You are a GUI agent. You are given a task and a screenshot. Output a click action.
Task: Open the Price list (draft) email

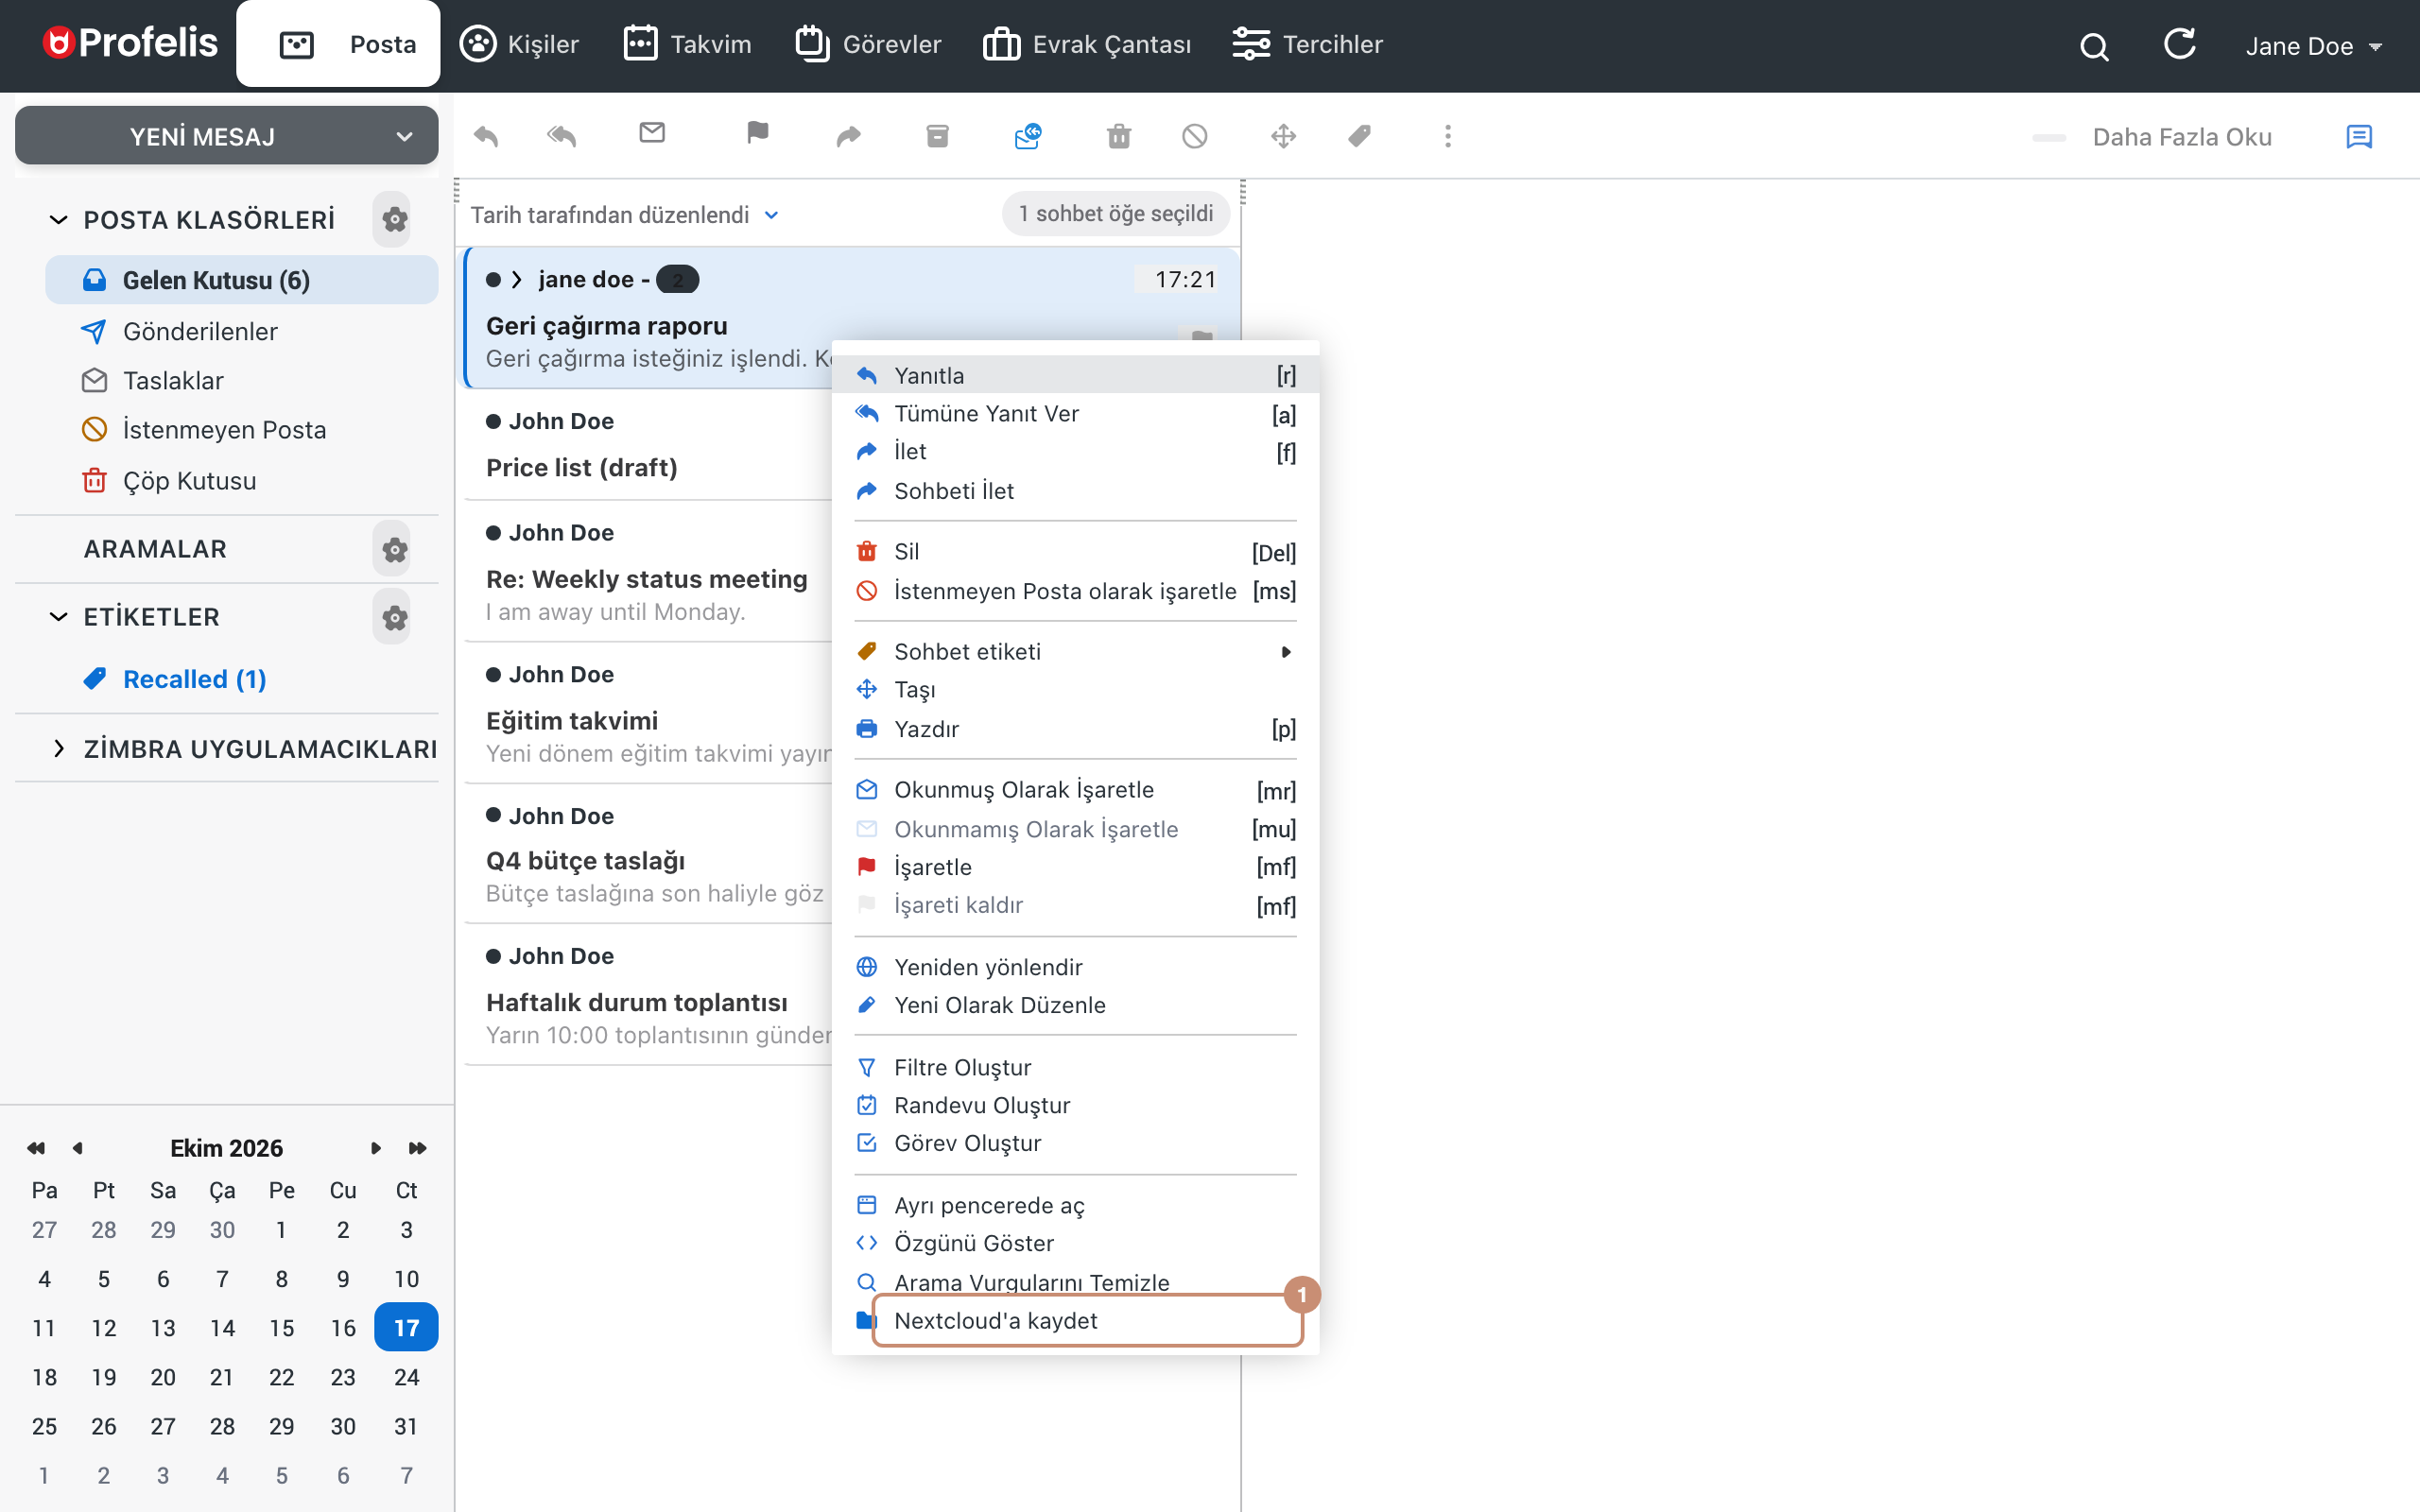(x=649, y=444)
